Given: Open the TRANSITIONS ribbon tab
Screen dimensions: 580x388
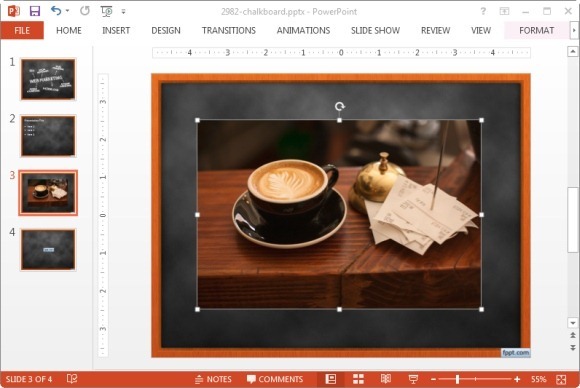Looking at the screenshot, I should 229,30.
